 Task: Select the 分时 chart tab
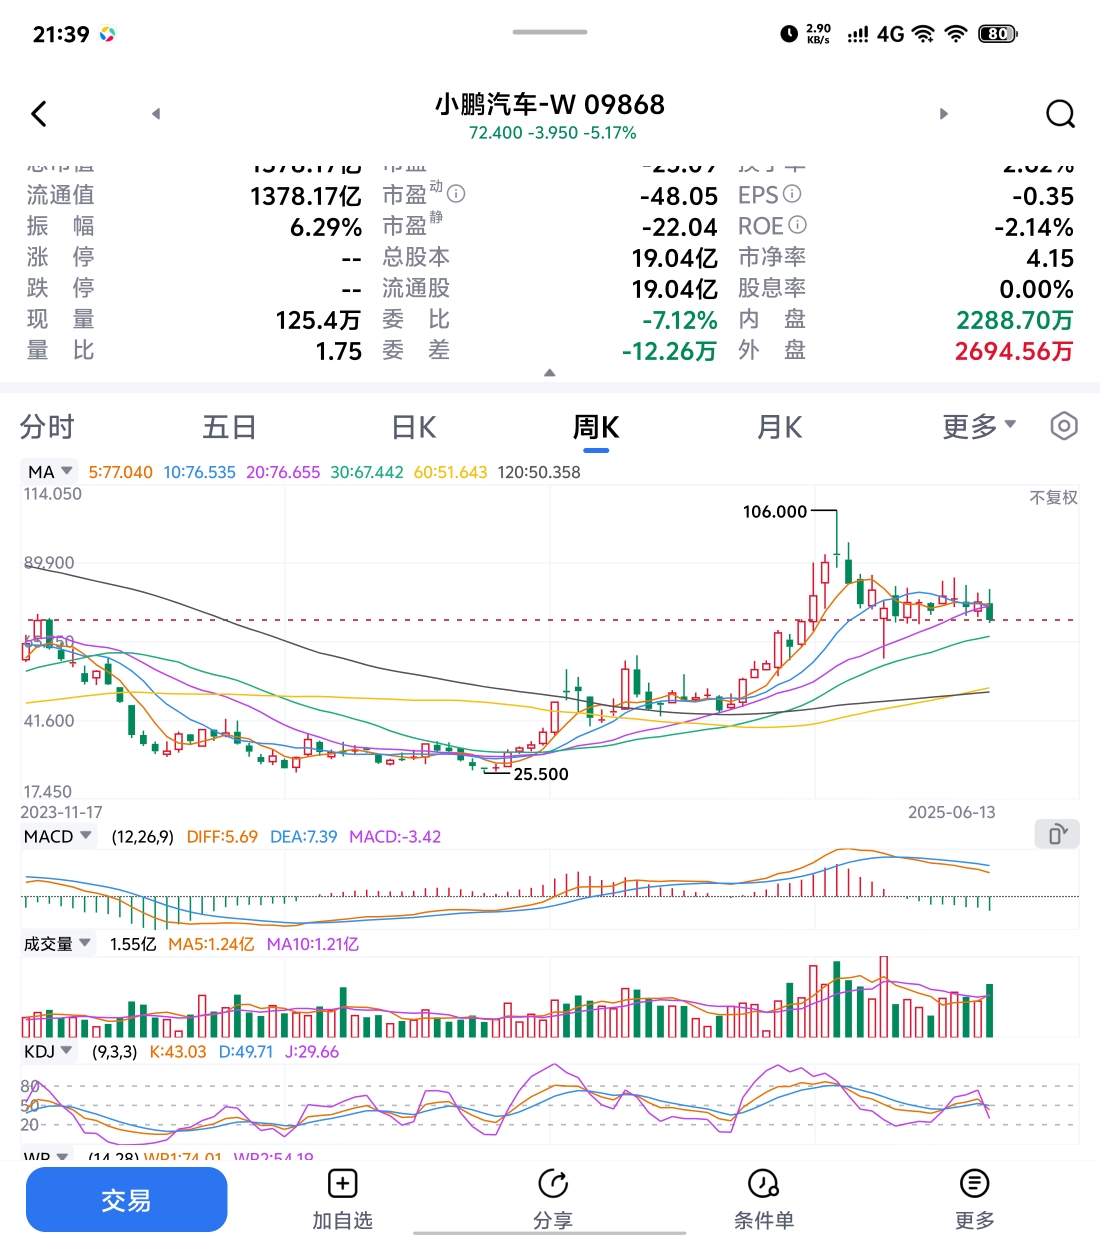(x=47, y=427)
